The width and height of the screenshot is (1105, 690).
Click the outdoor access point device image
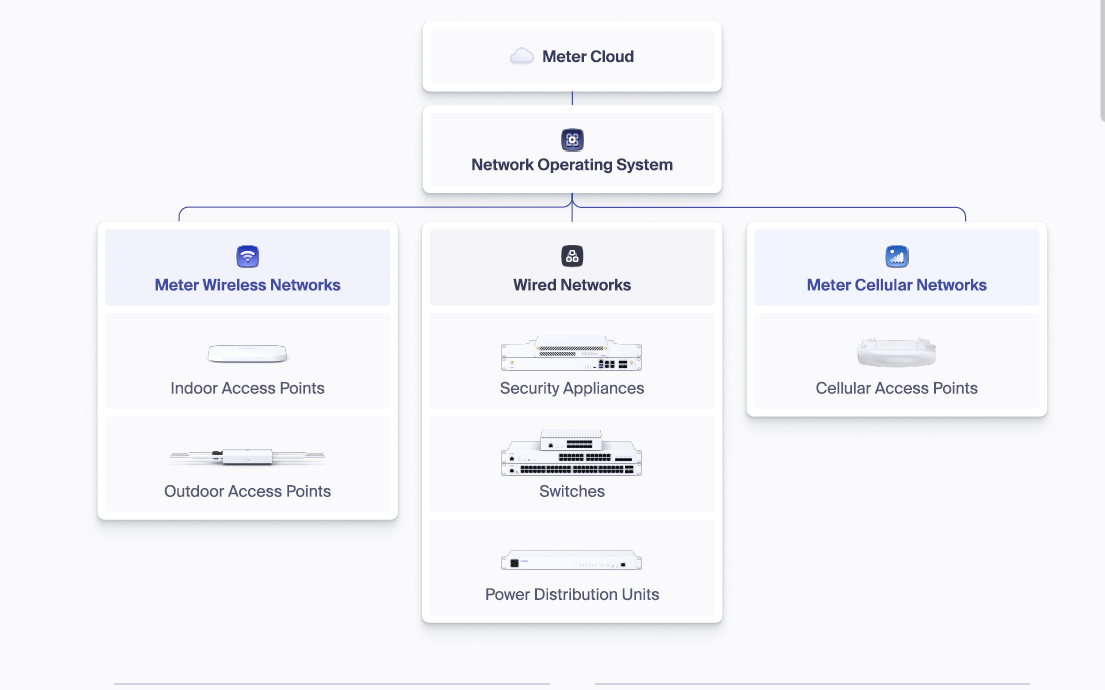(247, 457)
